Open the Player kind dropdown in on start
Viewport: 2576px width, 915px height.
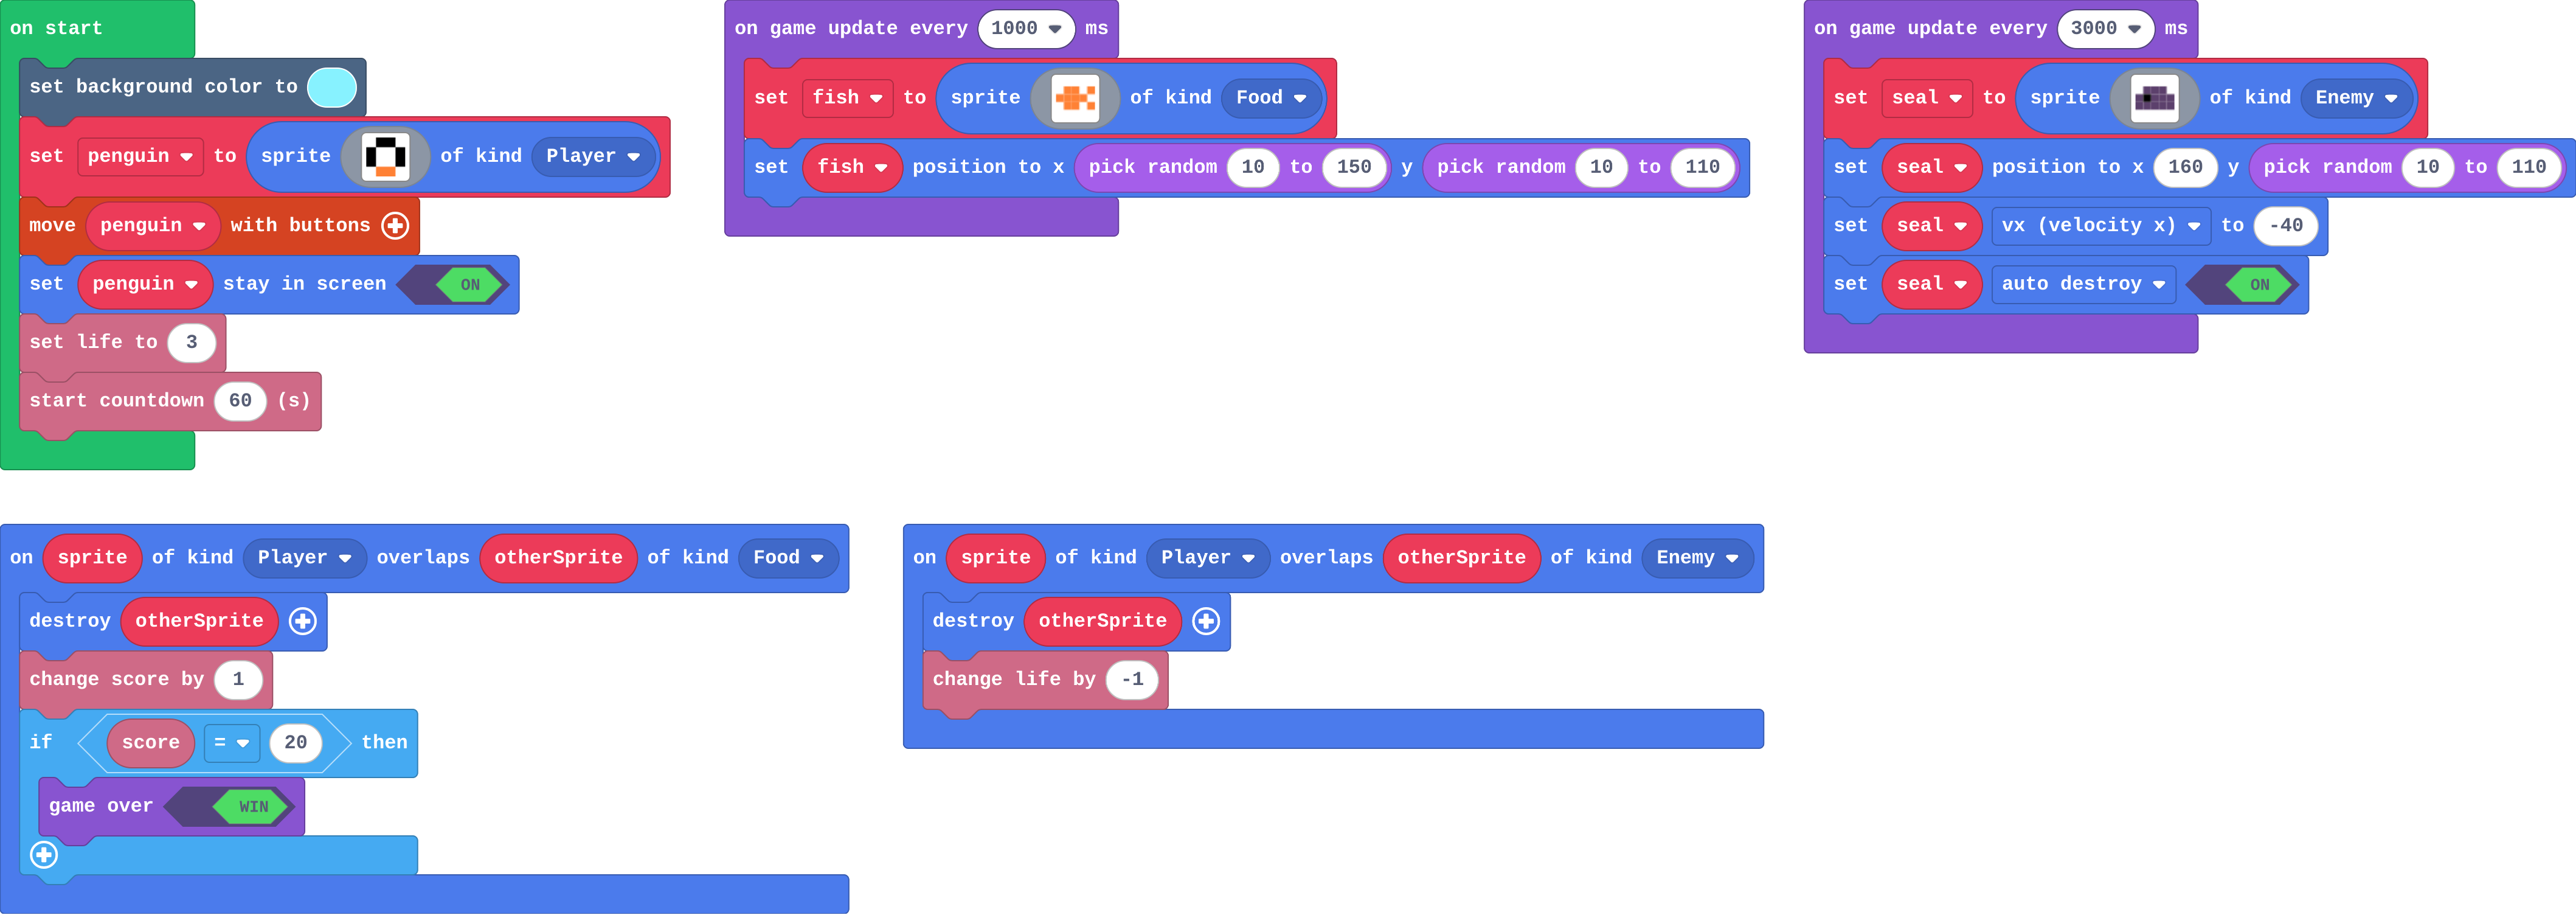[x=593, y=156]
